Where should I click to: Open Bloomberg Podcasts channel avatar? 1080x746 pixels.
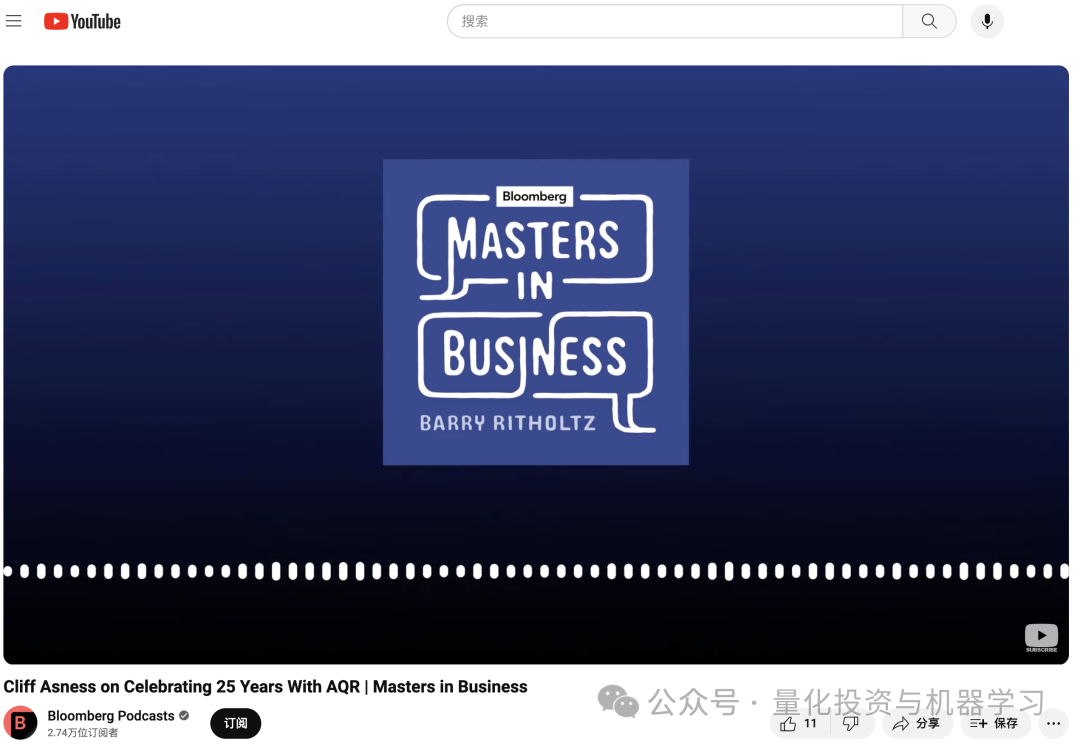(x=21, y=723)
